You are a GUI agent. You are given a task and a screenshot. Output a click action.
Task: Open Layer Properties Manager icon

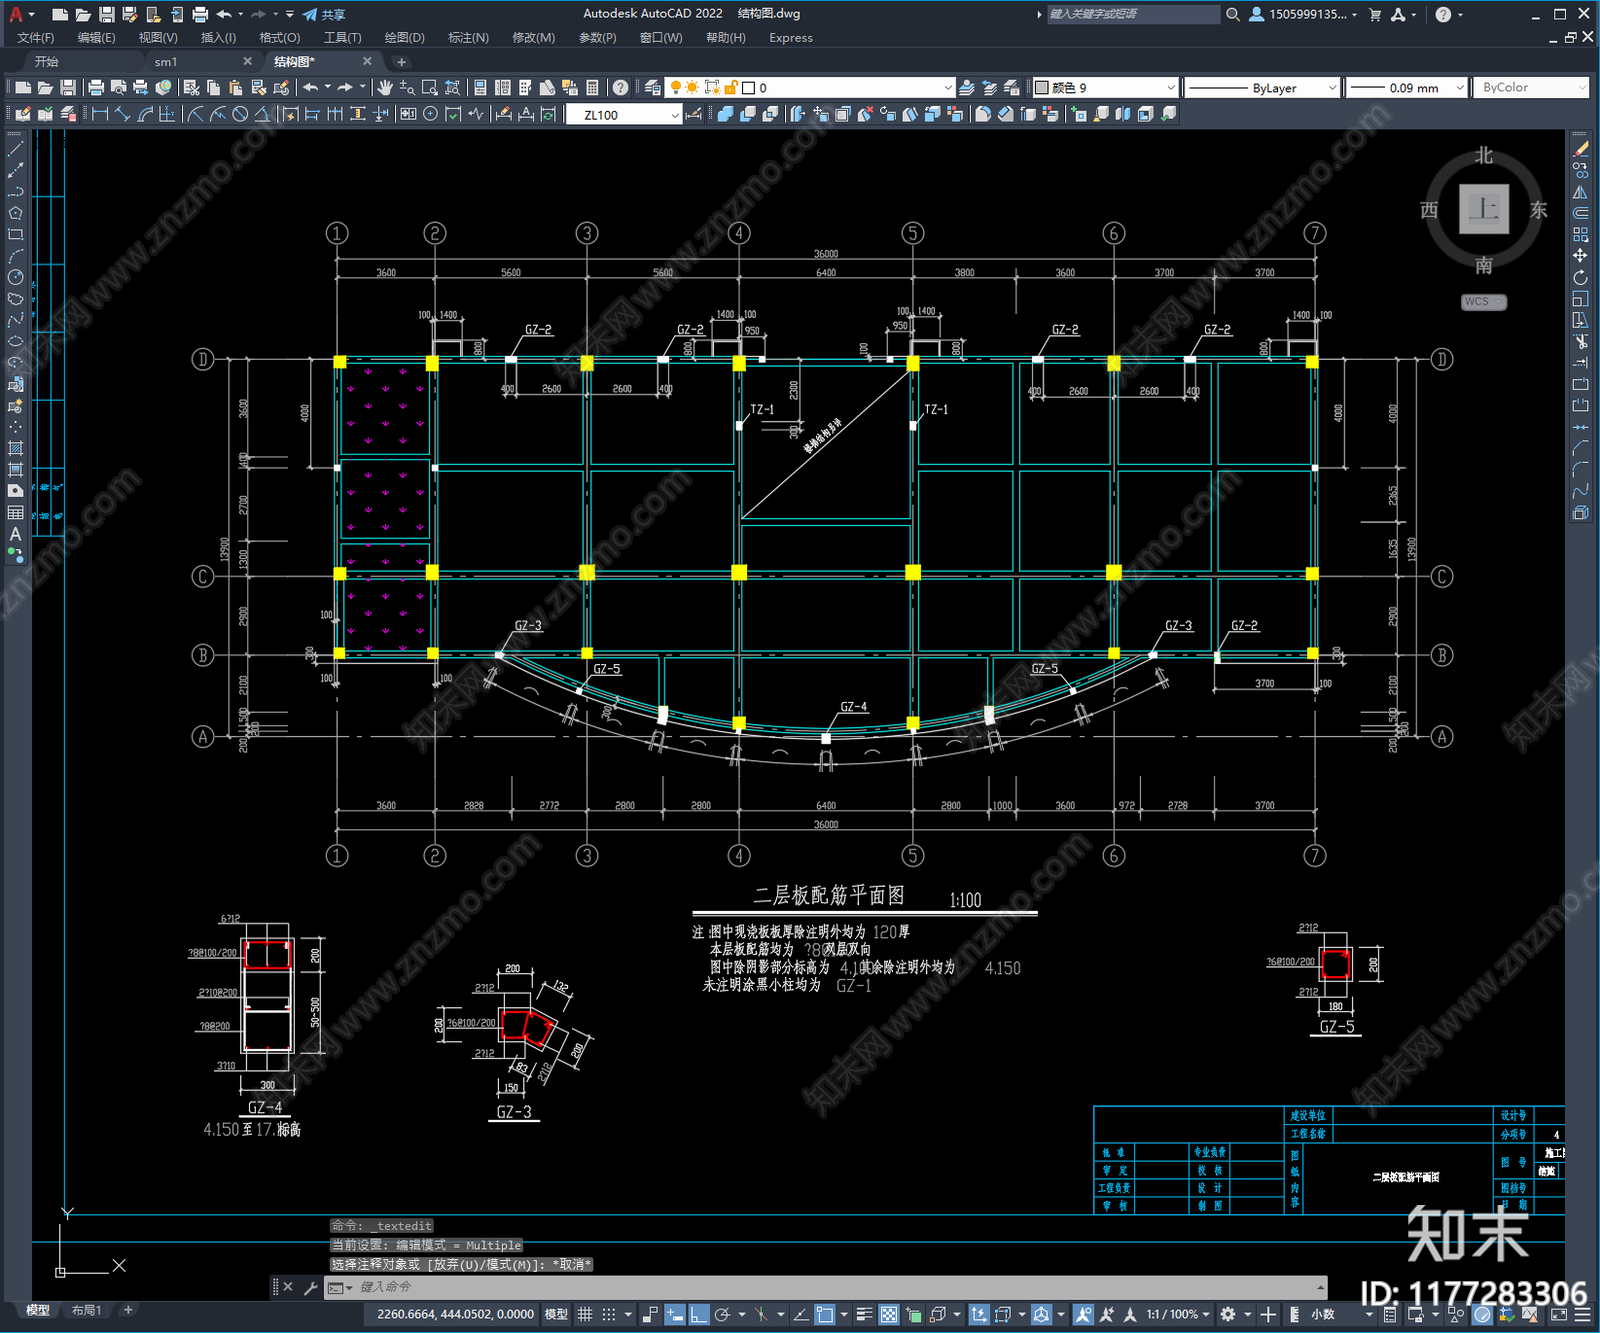click(x=653, y=88)
